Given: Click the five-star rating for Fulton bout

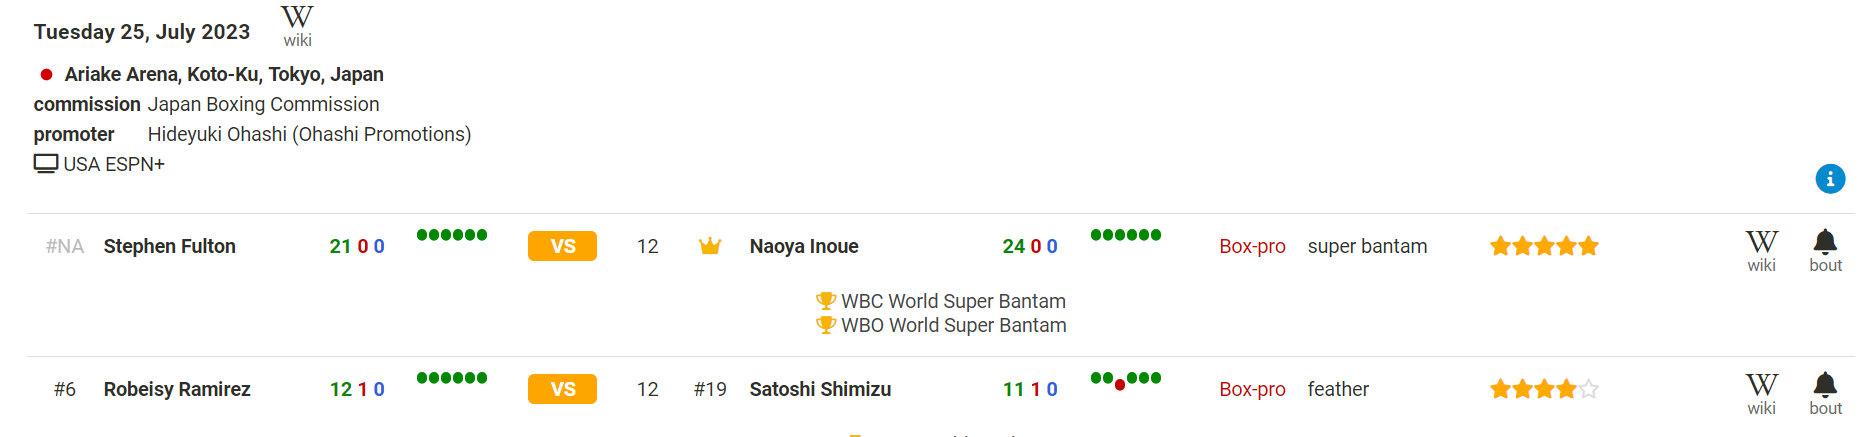Looking at the screenshot, I should 1544,246.
